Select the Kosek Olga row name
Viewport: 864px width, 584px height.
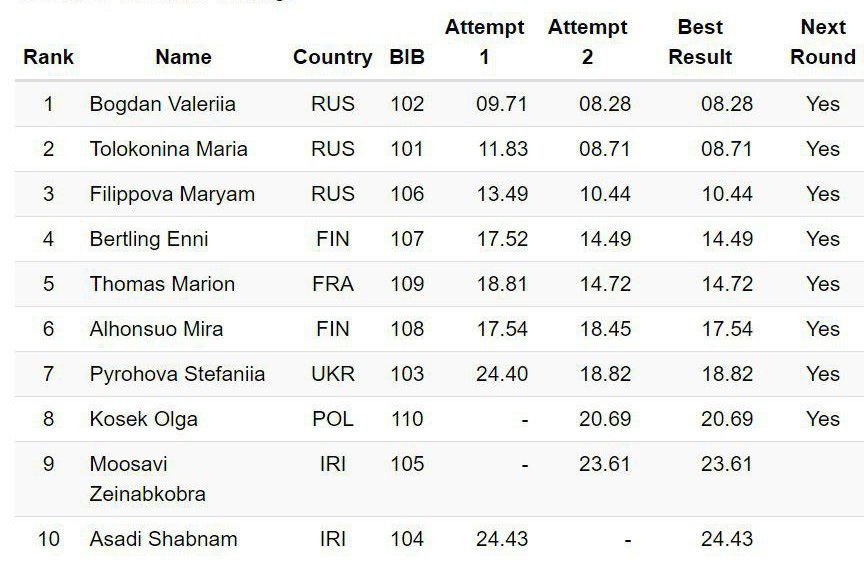point(143,419)
